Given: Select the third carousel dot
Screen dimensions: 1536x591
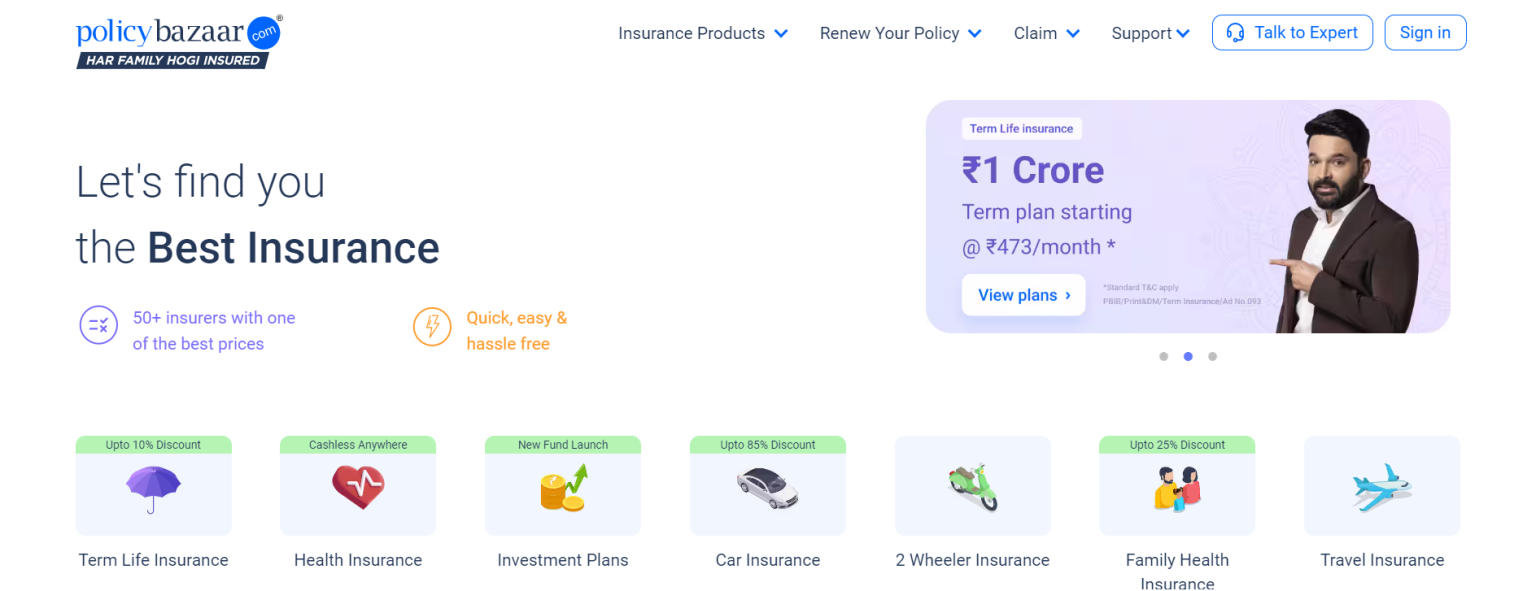Looking at the screenshot, I should pos(1212,356).
